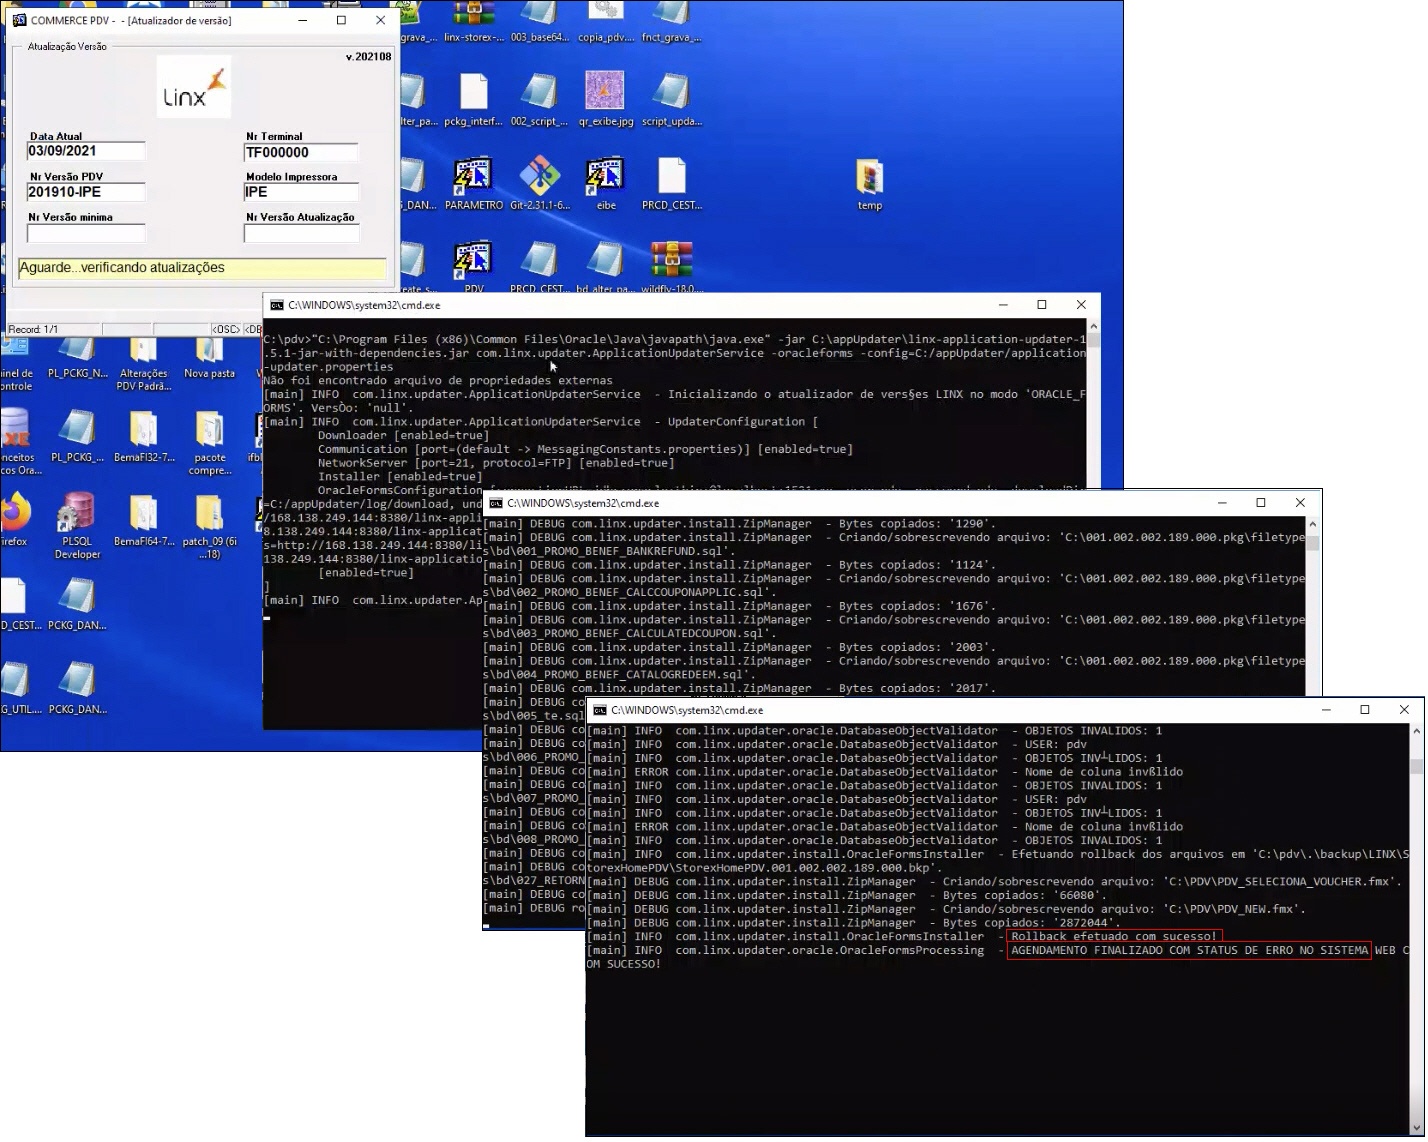Click the 'Record: 1/1' status bar text
Image resolution: width=1428 pixels, height=1142 pixels.
(33, 329)
